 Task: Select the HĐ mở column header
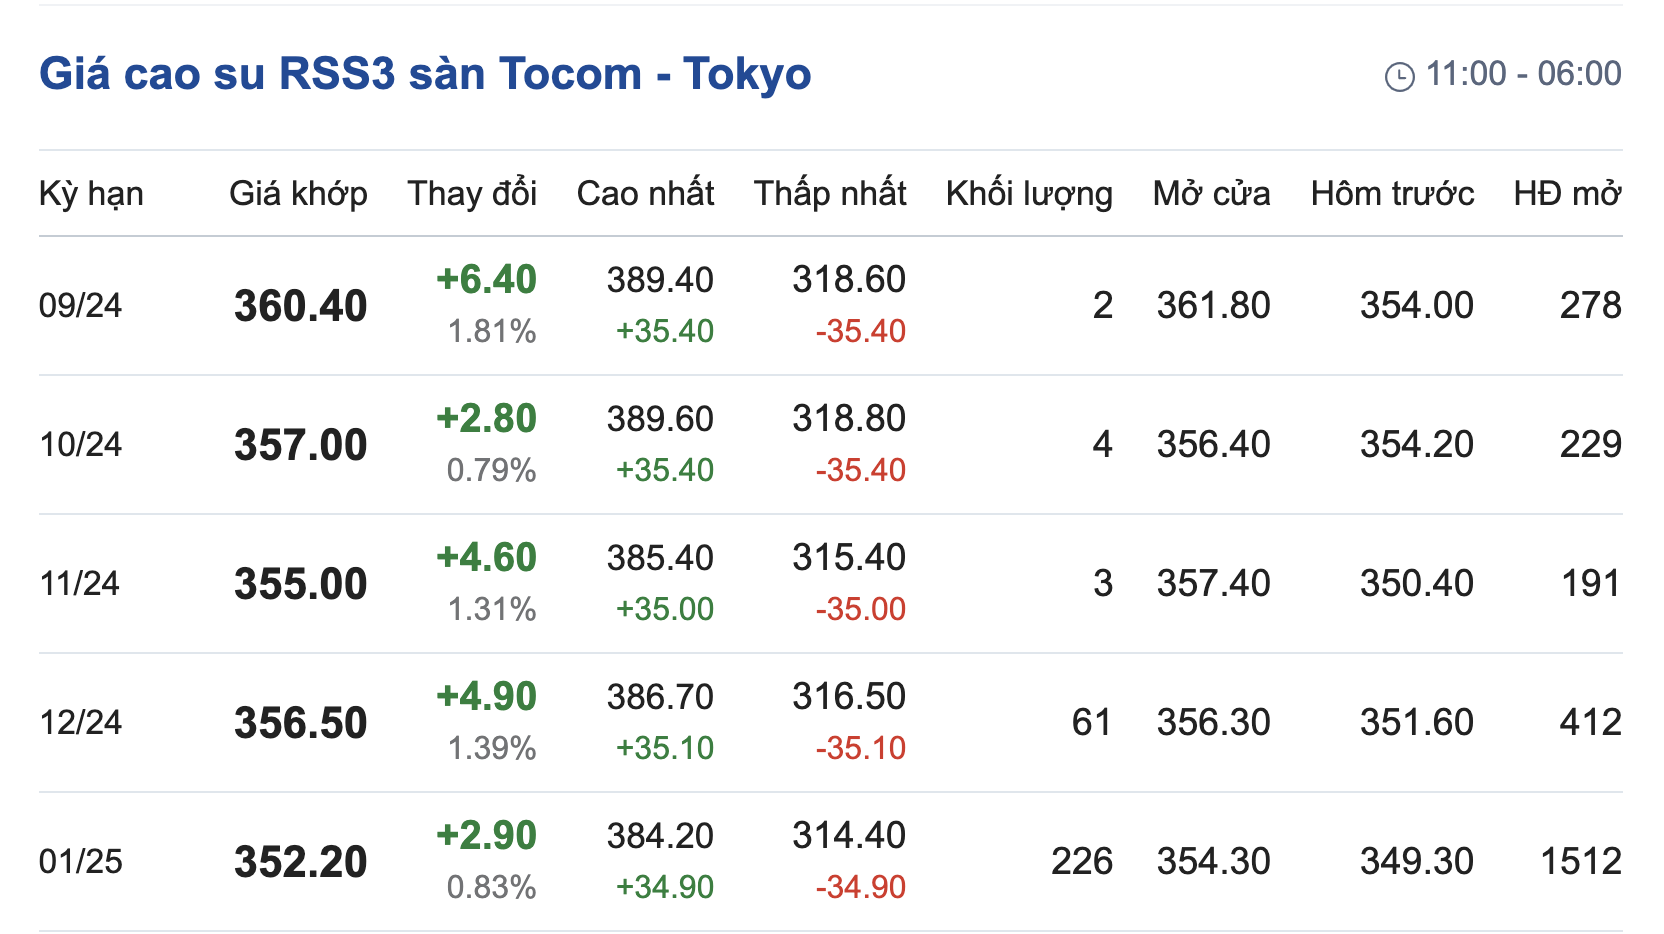pos(1567,193)
